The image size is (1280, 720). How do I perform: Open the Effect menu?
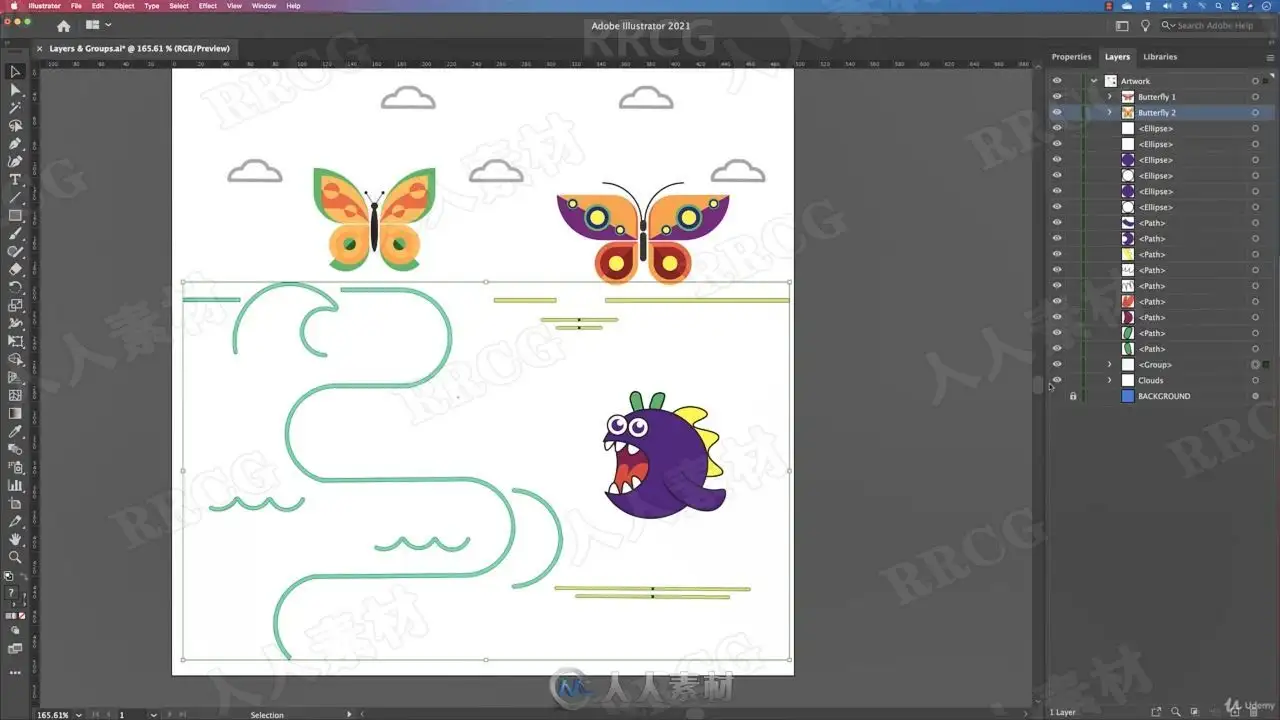207,6
